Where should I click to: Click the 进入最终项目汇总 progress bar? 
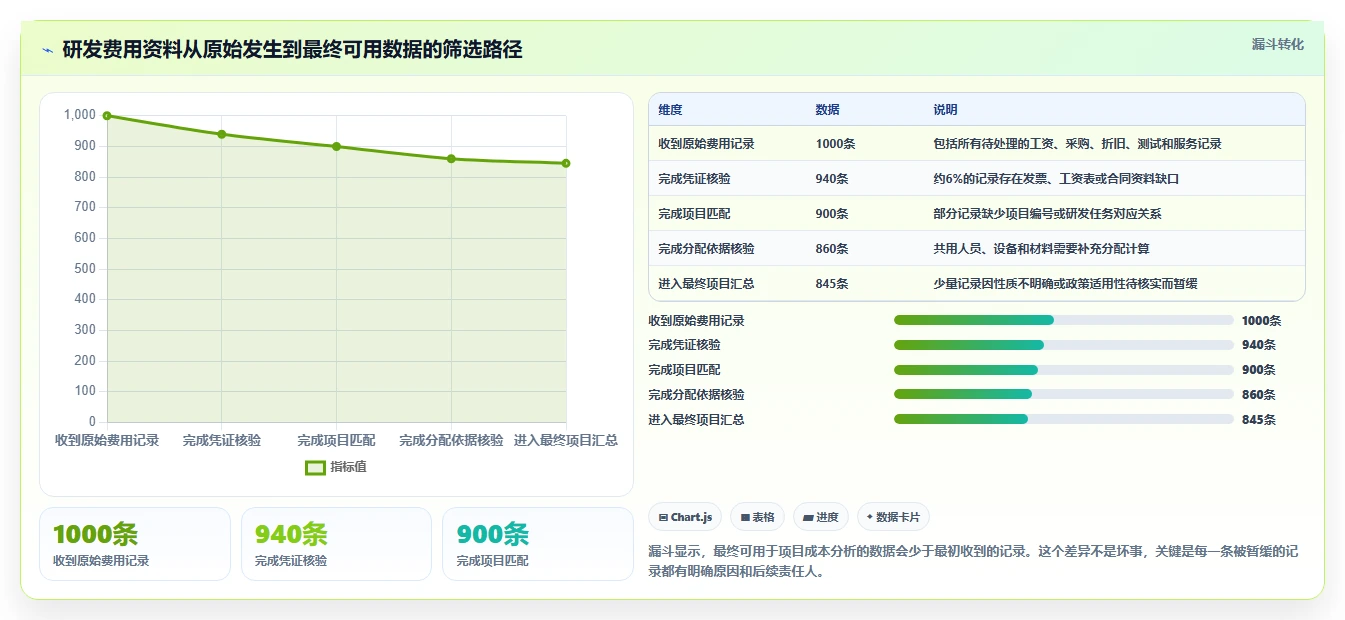coord(1064,419)
